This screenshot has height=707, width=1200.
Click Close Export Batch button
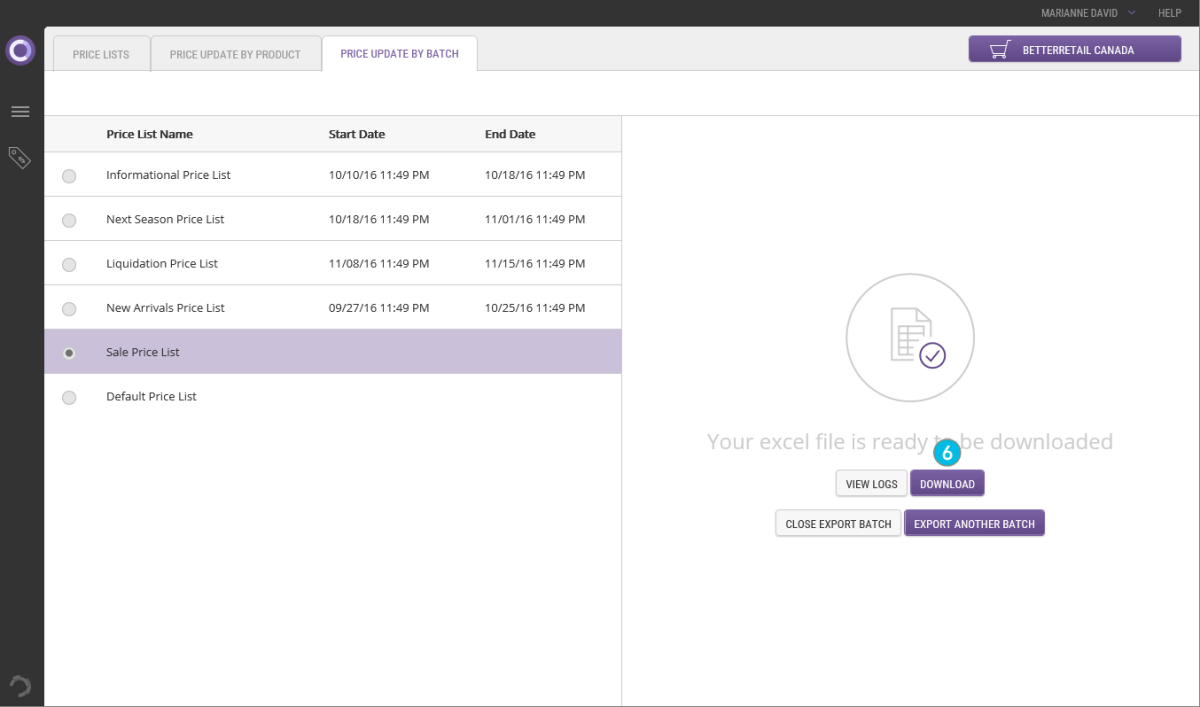(838, 524)
